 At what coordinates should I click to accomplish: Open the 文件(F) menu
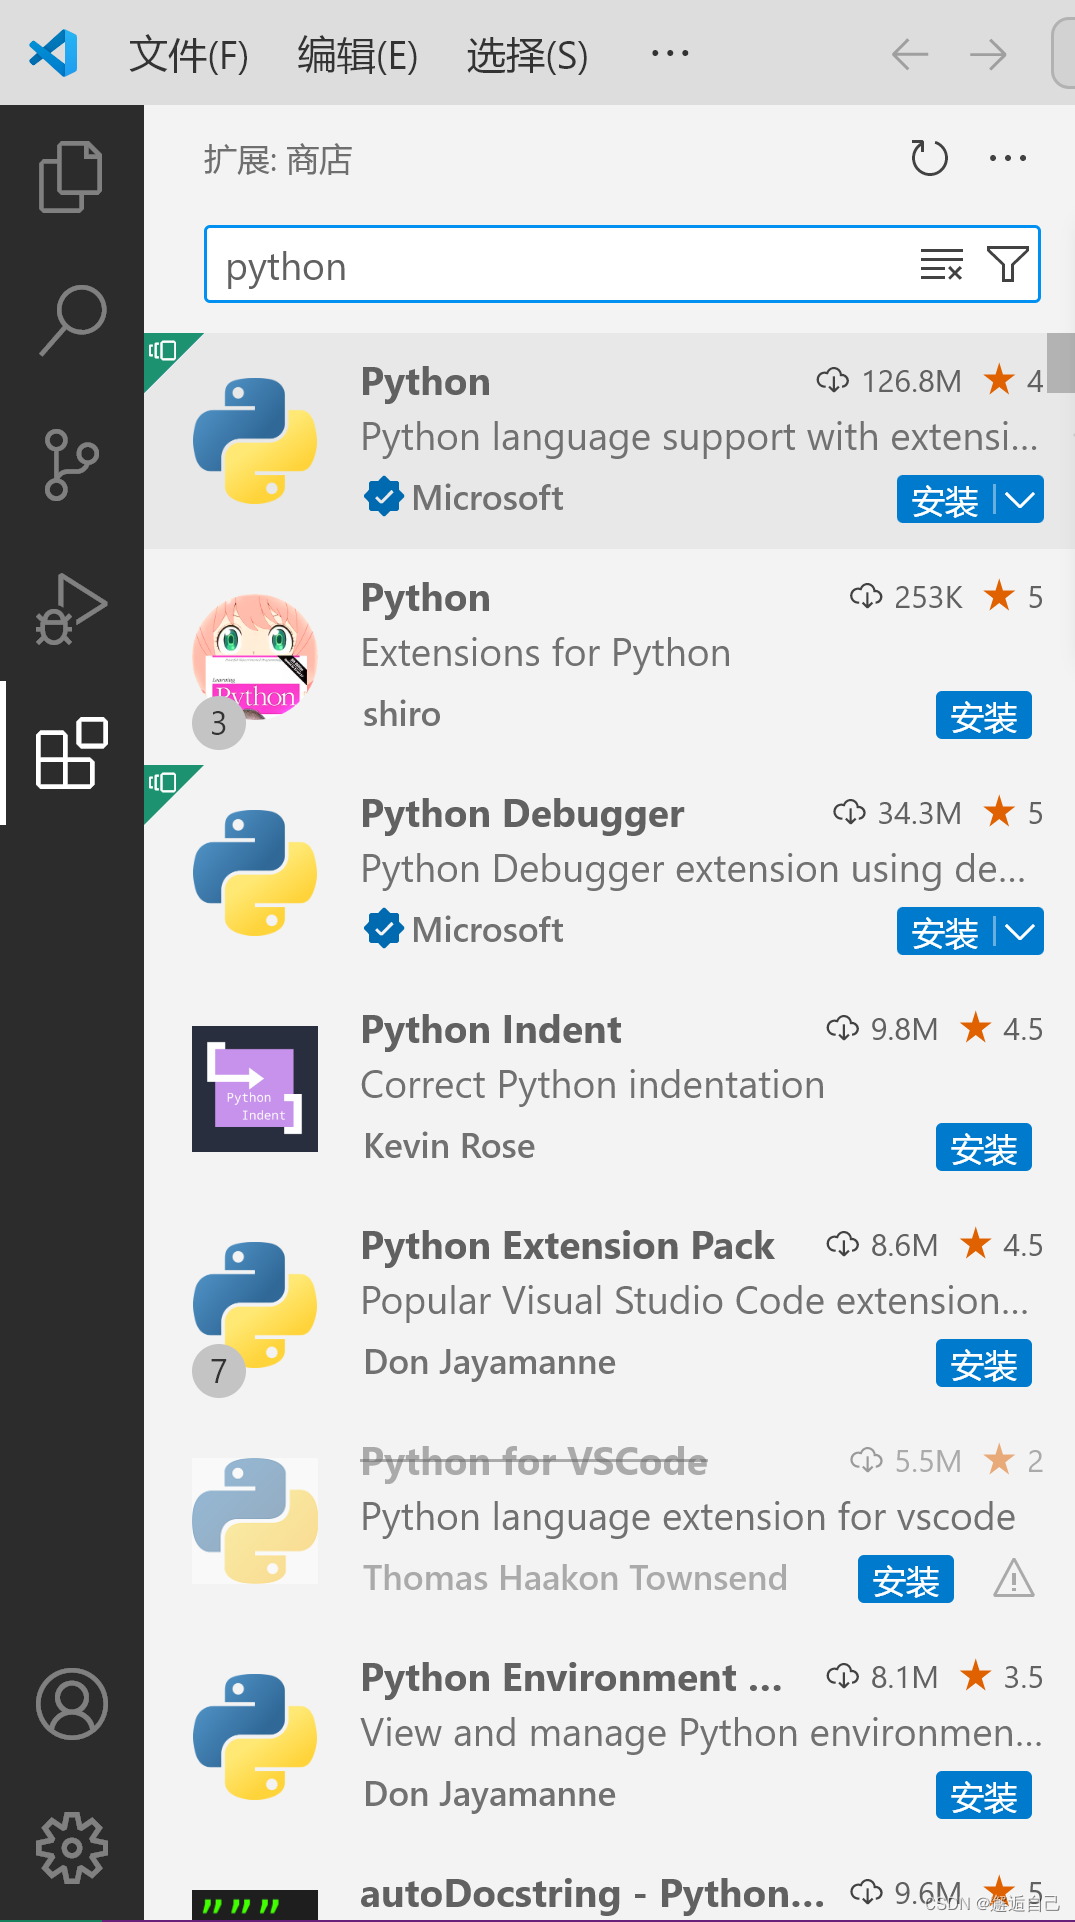tap(188, 54)
